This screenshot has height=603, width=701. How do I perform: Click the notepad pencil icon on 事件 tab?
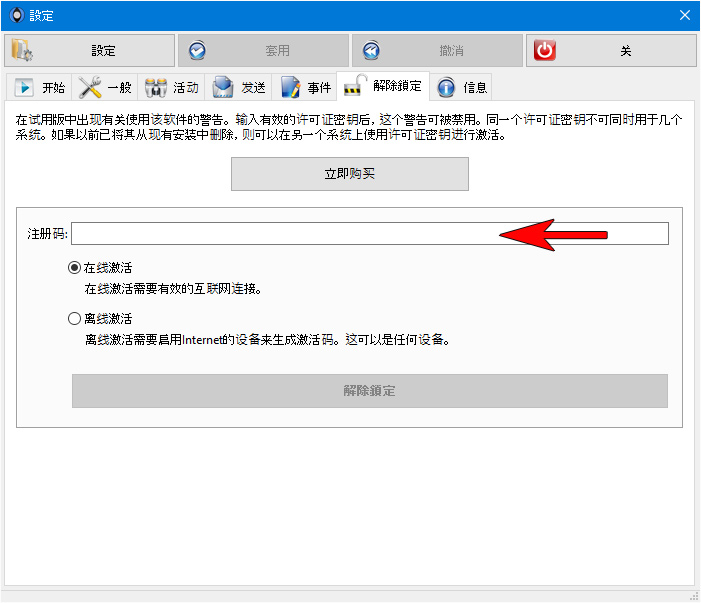(x=290, y=87)
